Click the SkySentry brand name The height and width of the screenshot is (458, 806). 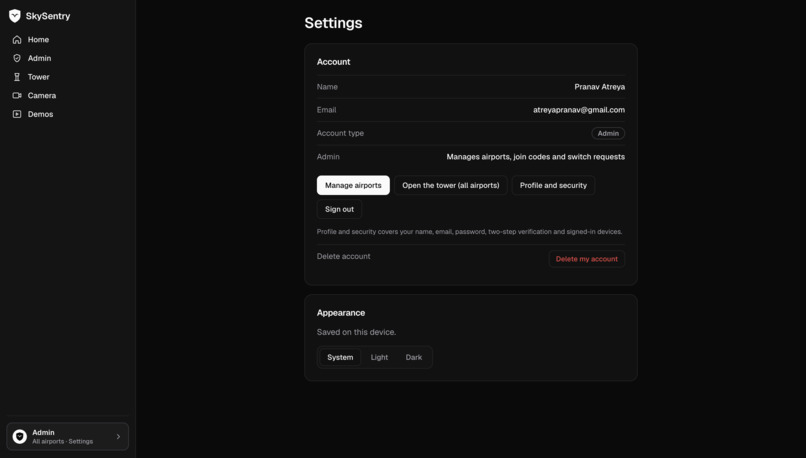[48, 16]
